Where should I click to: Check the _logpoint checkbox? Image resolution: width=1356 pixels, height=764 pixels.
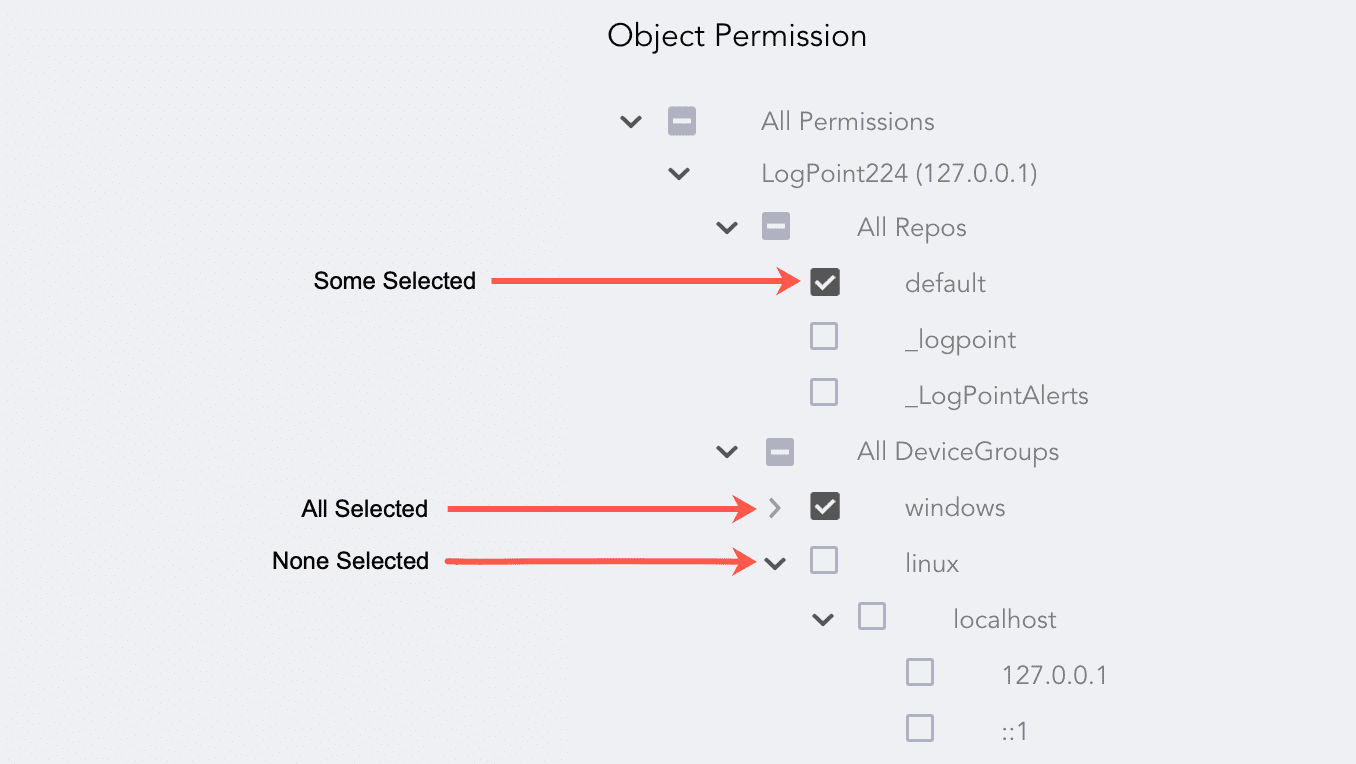pyautogui.click(x=824, y=336)
